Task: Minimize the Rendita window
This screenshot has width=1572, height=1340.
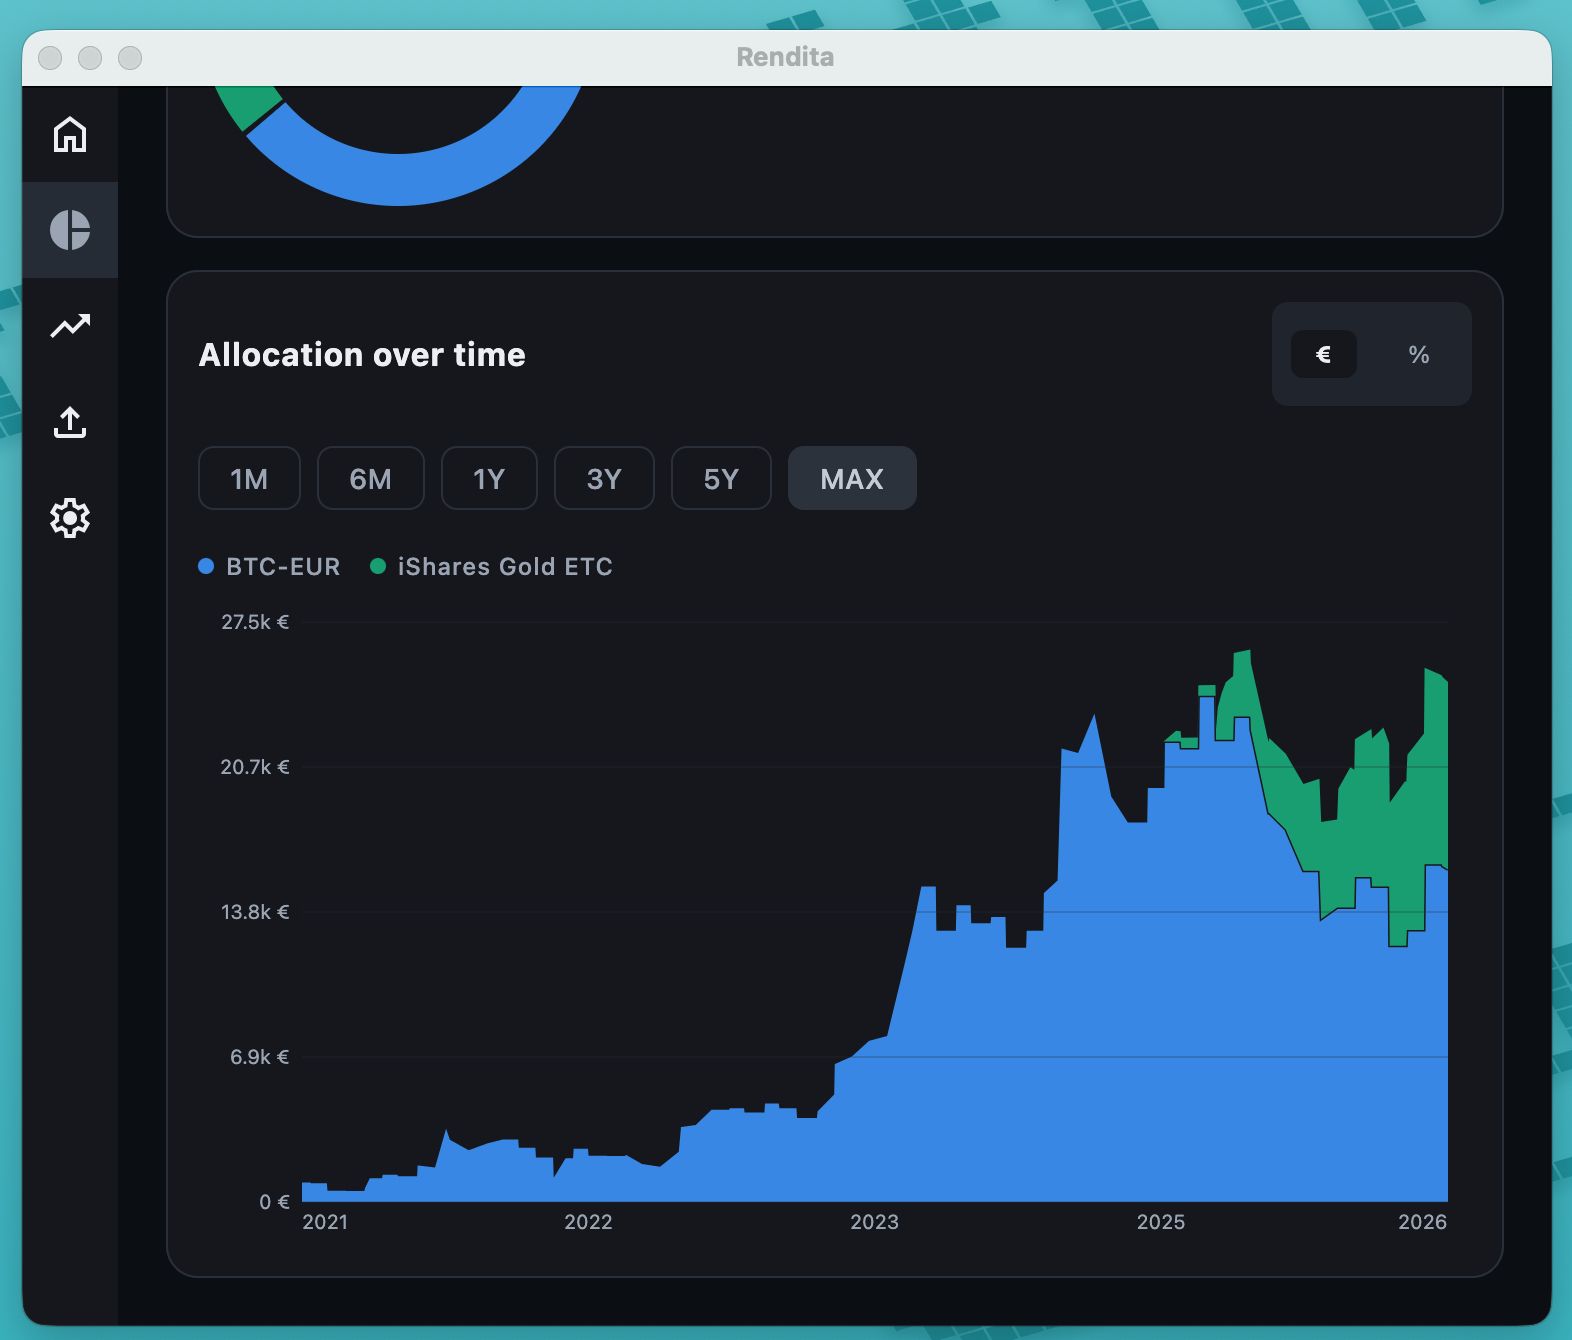Action: [90, 58]
